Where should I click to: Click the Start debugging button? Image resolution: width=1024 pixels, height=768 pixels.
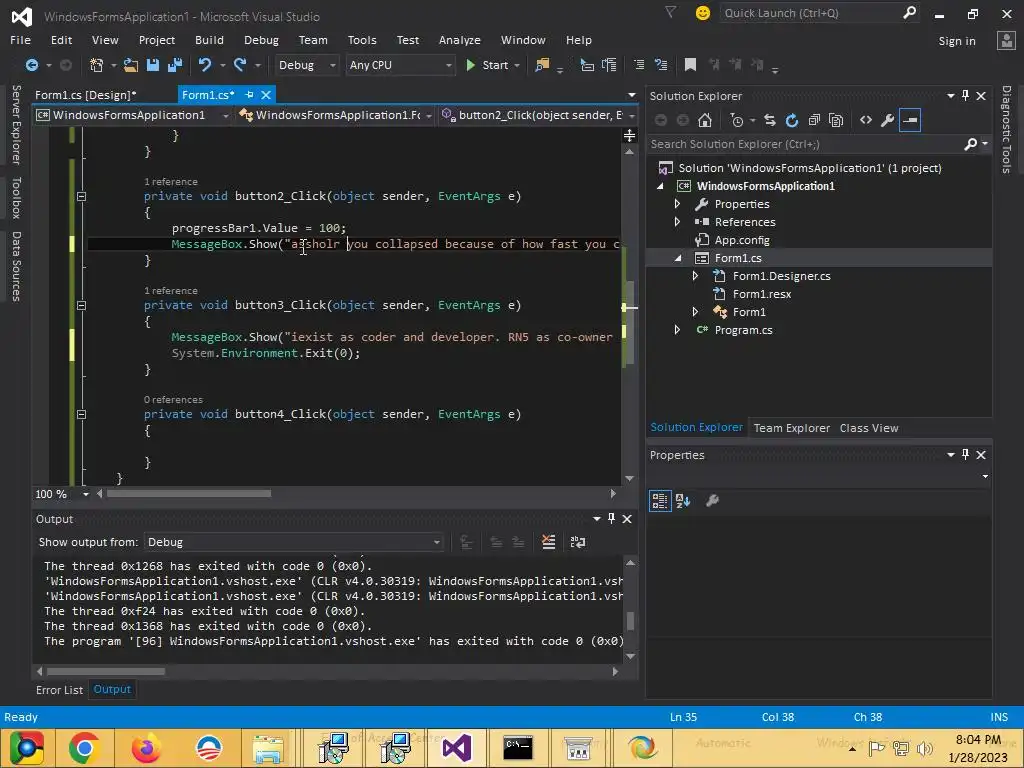pos(487,65)
